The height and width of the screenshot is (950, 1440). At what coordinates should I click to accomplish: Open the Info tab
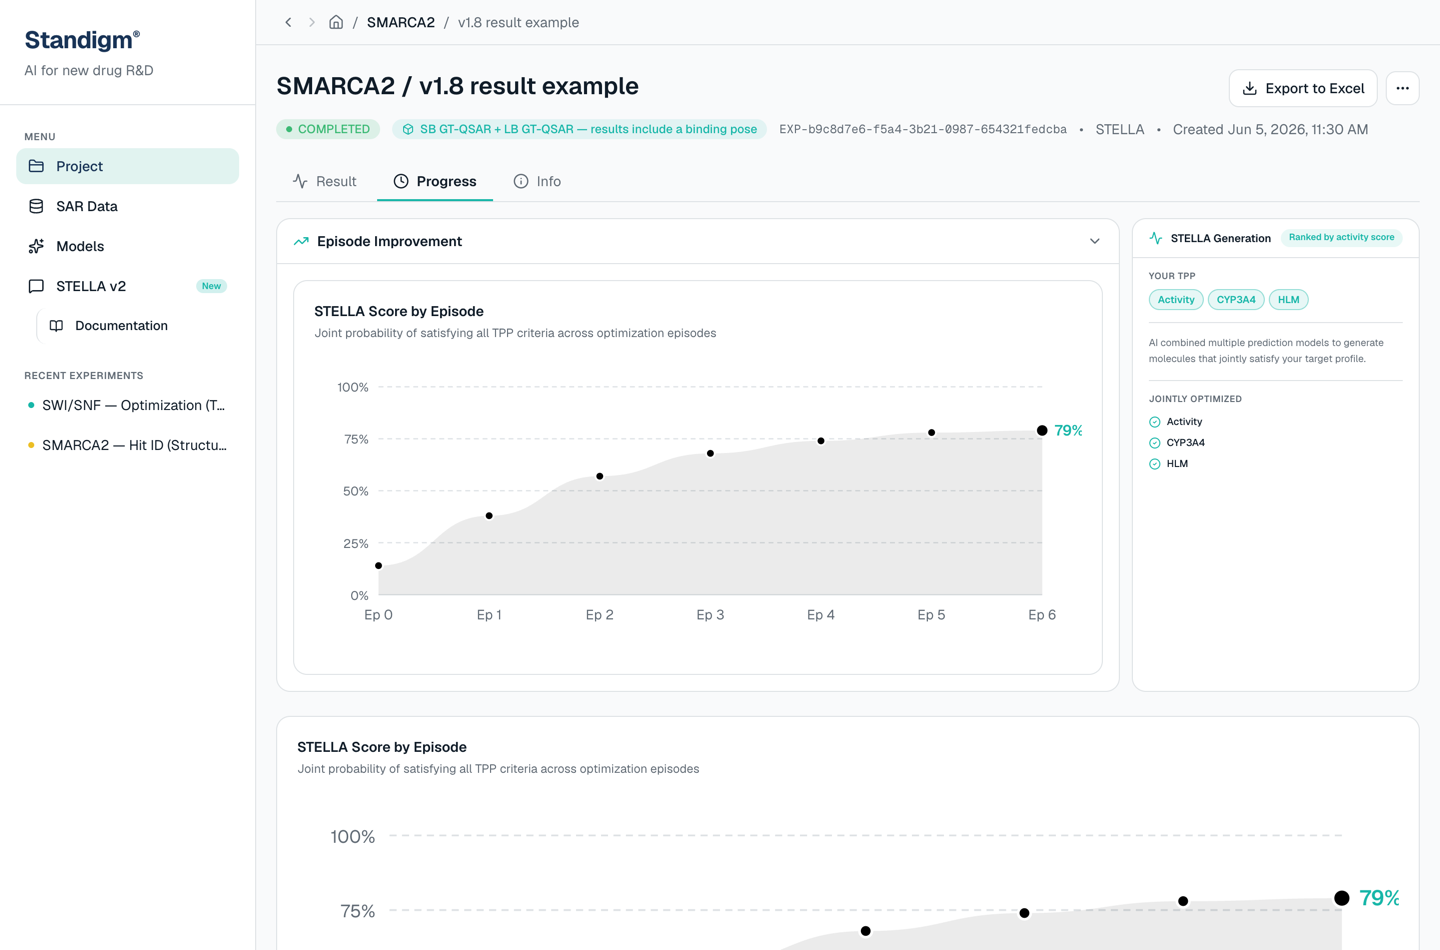coord(537,181)
